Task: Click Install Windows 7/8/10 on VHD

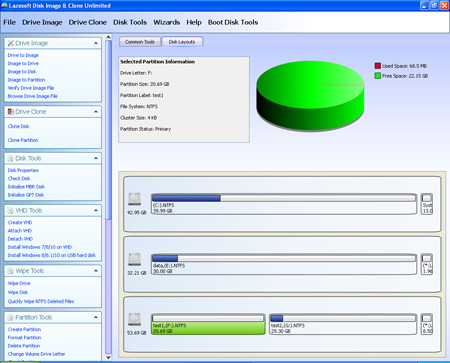Action: click(x=40, y=247)
